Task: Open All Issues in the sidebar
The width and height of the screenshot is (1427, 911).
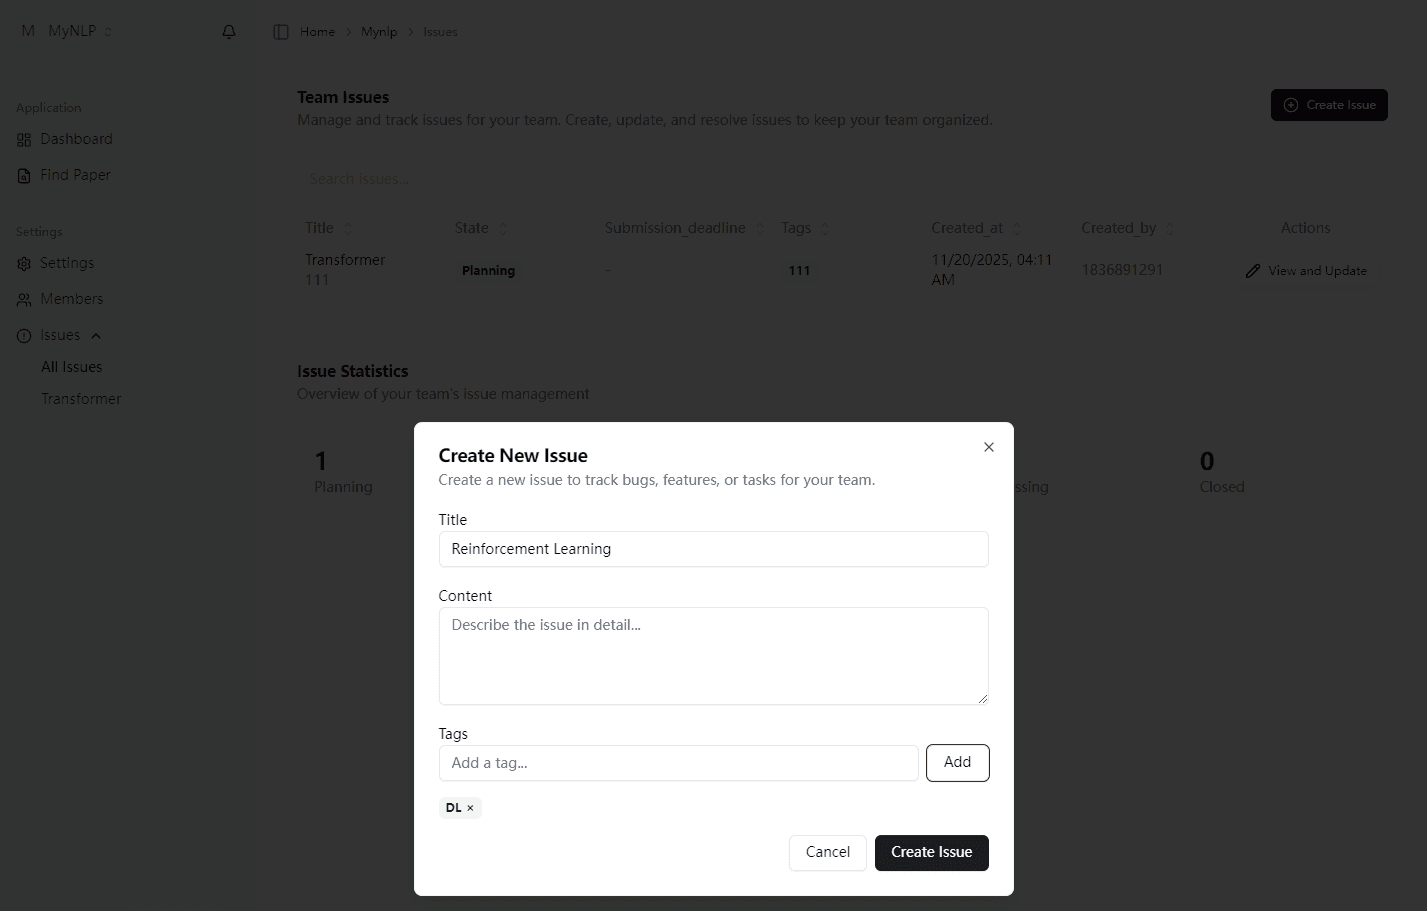Action: (71, 367)
